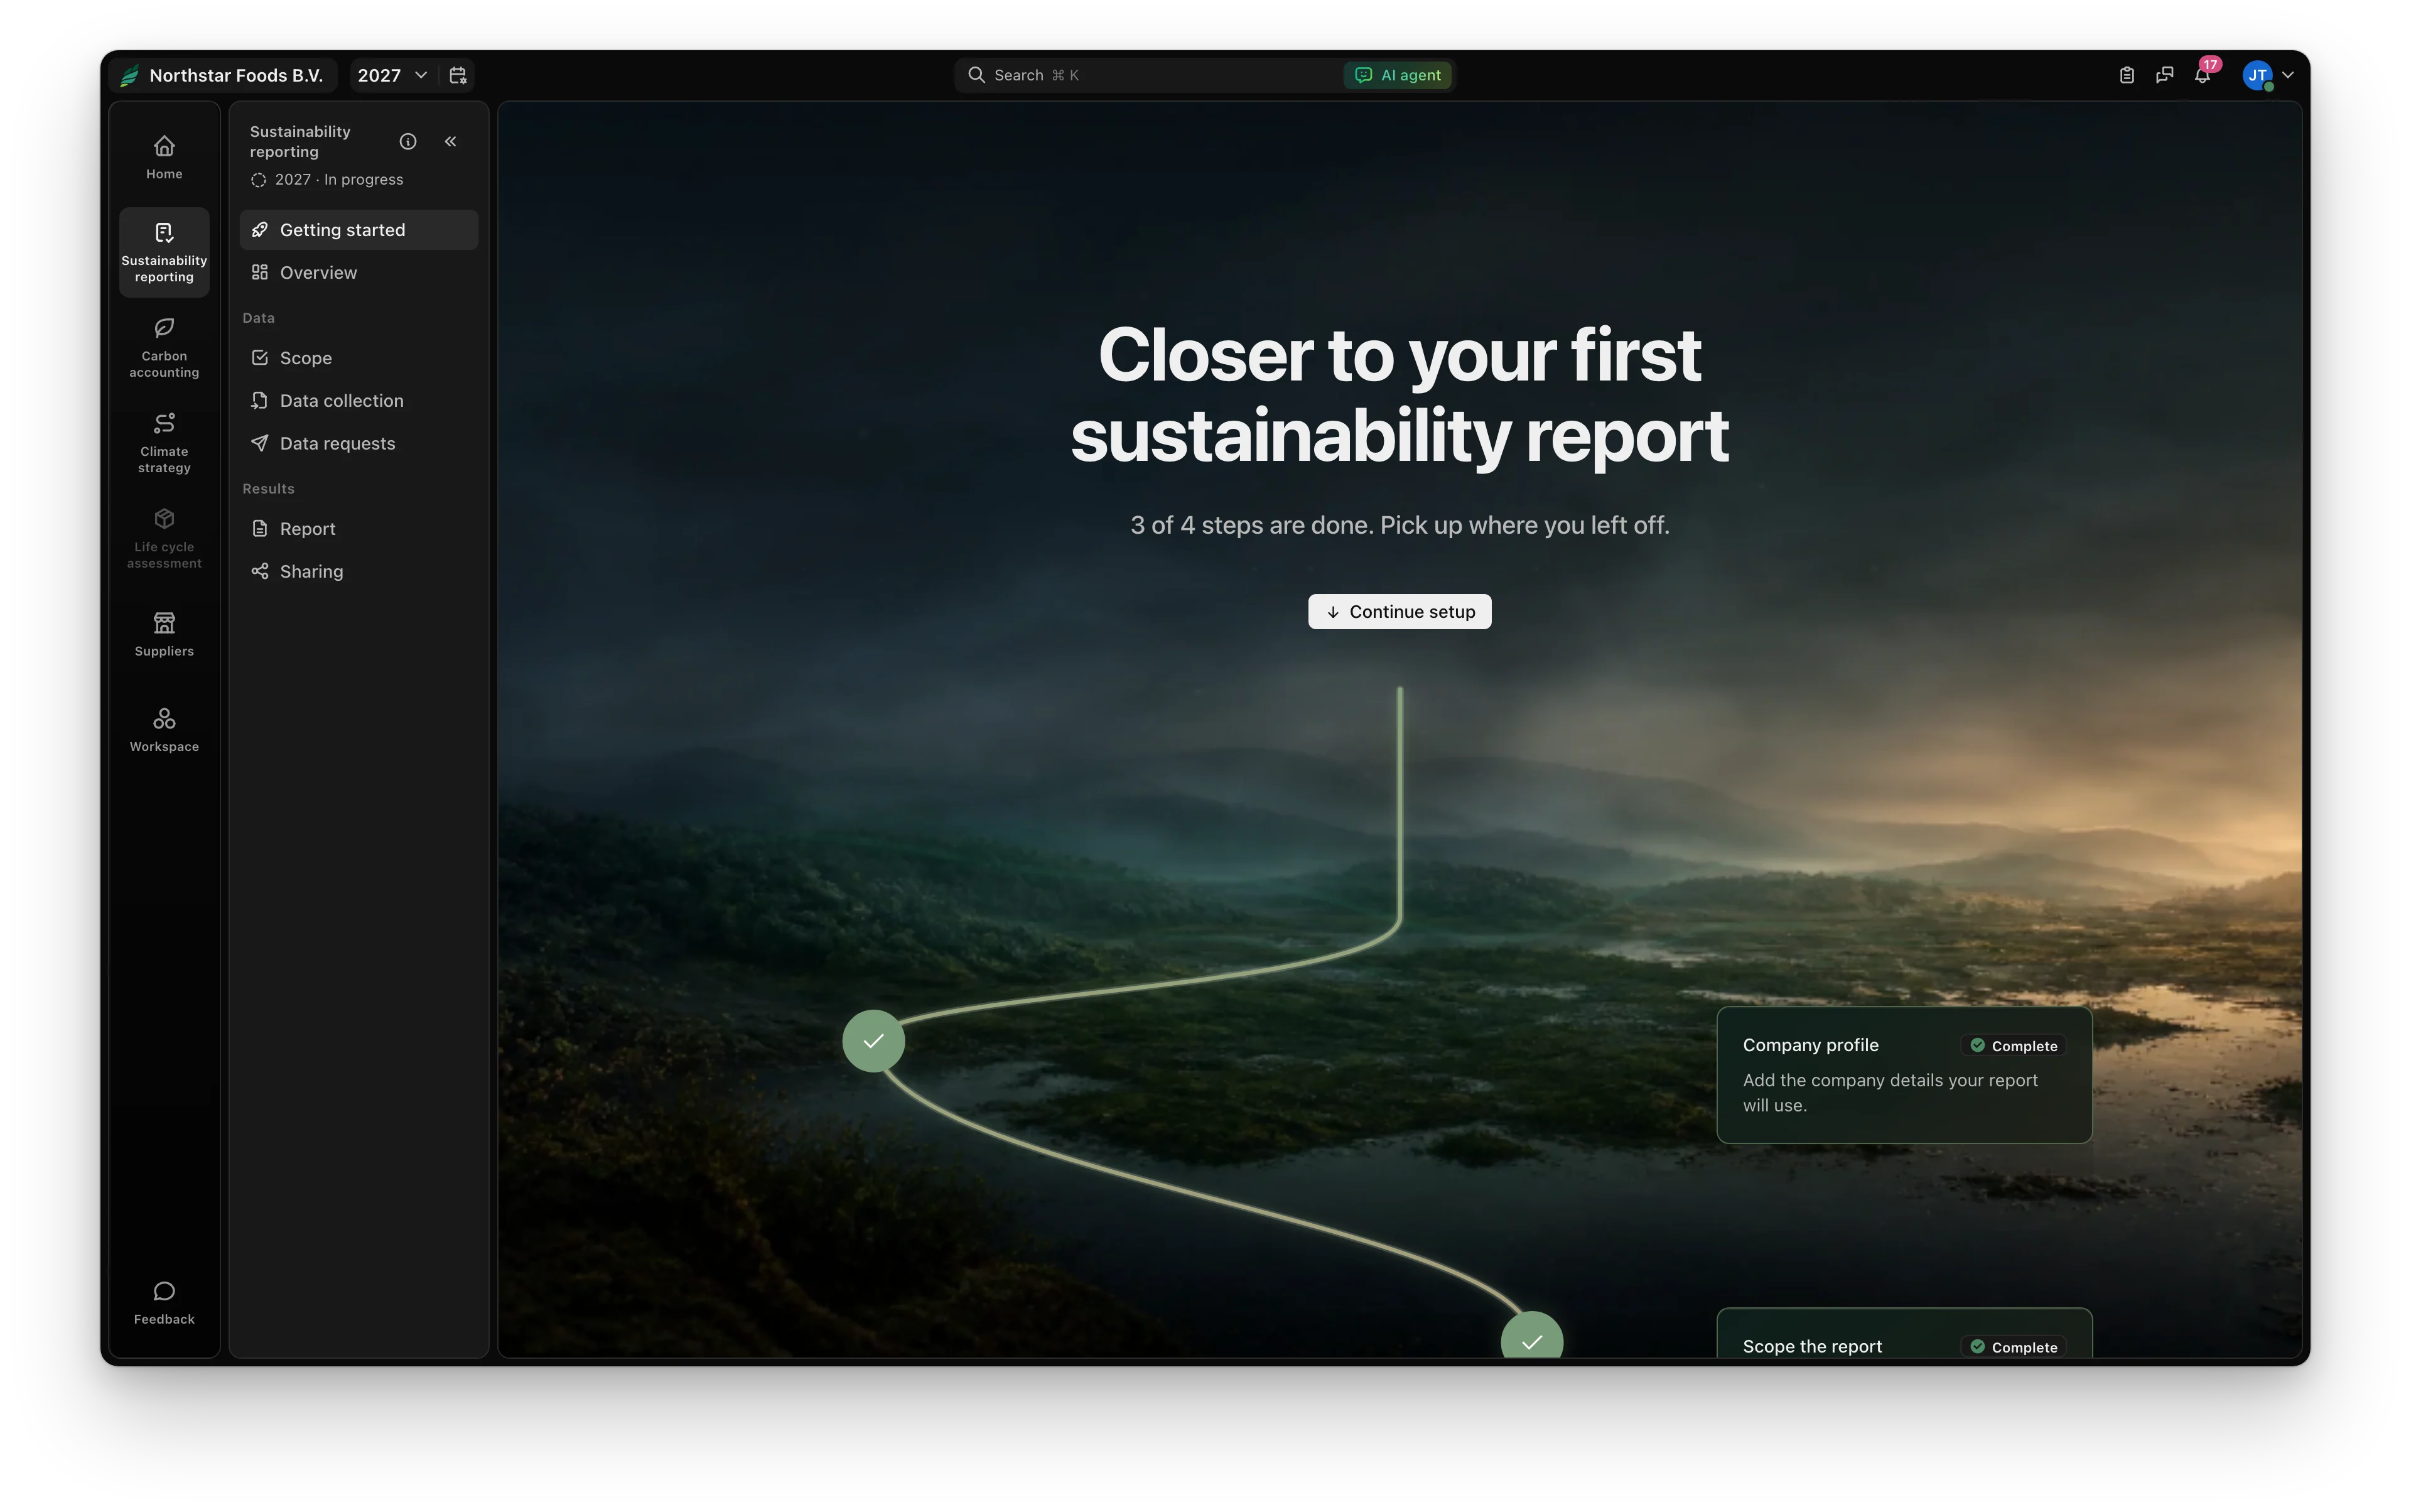Open Sharing page

click(x=358, y=572)
